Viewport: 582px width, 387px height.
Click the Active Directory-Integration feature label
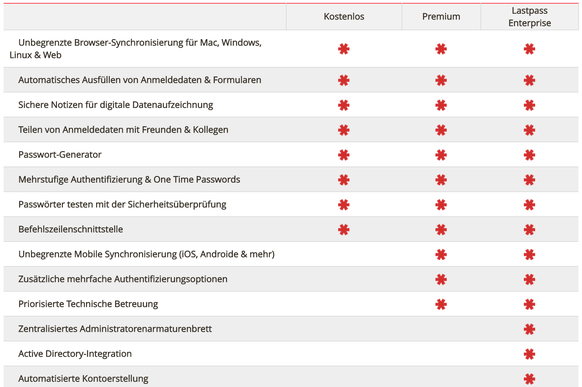click(75, 354)
